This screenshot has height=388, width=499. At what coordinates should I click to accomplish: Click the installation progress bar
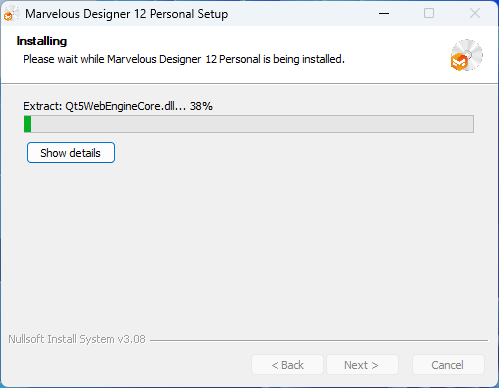pos(249,124)
